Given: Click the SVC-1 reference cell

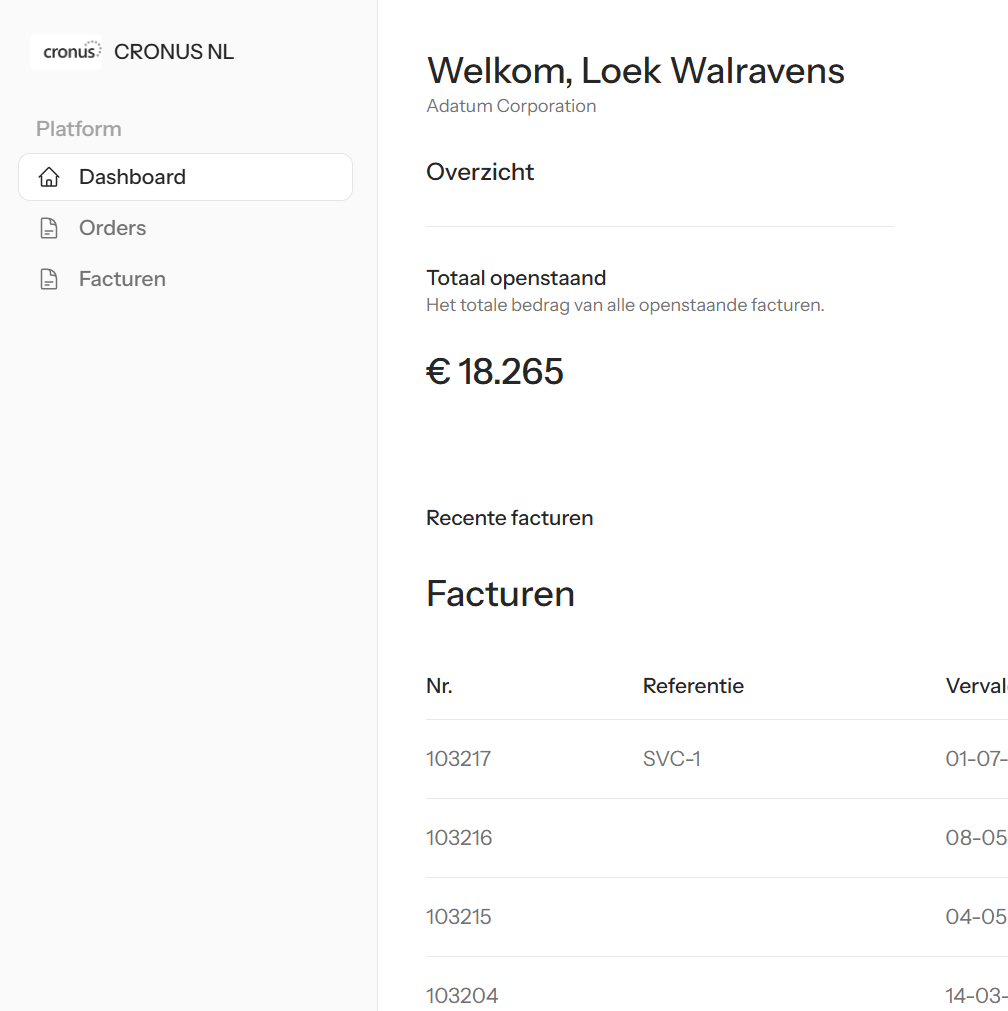Looking at the screenshot, I should tap(671, 759).
